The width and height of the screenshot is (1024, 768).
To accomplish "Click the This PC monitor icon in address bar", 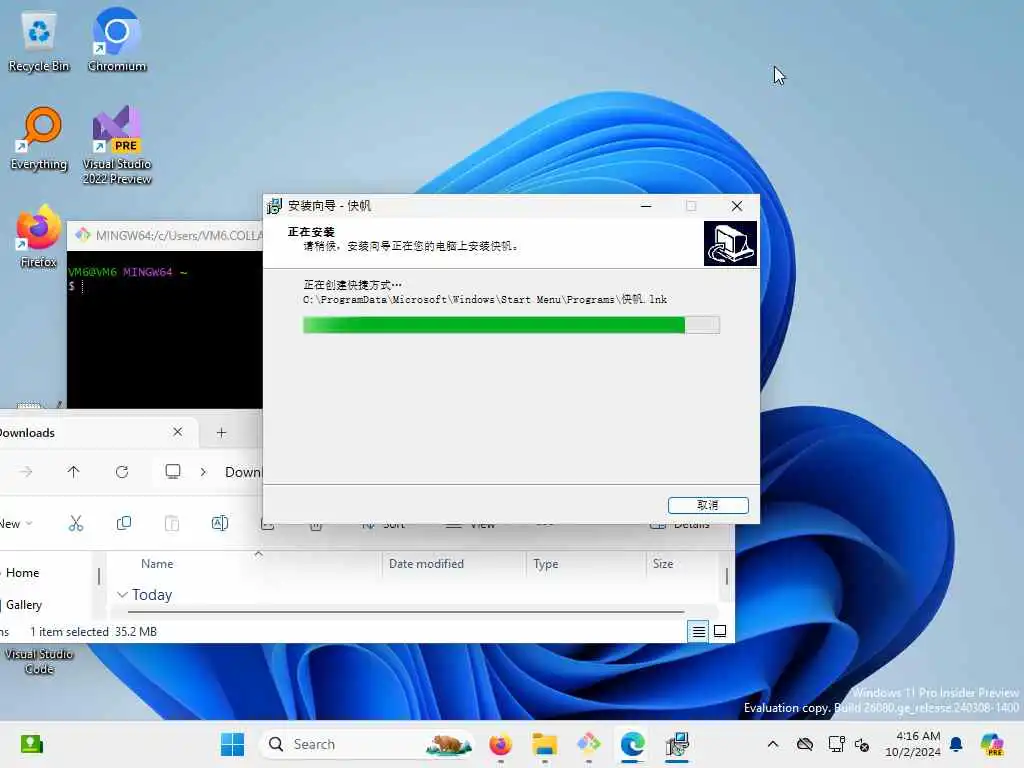I will pyautogui.click(x=173, y=472).
